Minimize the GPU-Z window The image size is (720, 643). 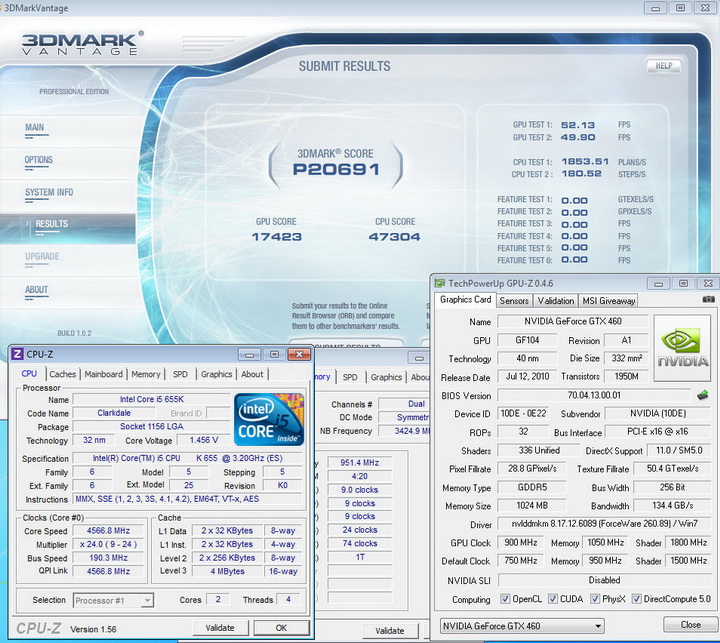pos(658,283)
